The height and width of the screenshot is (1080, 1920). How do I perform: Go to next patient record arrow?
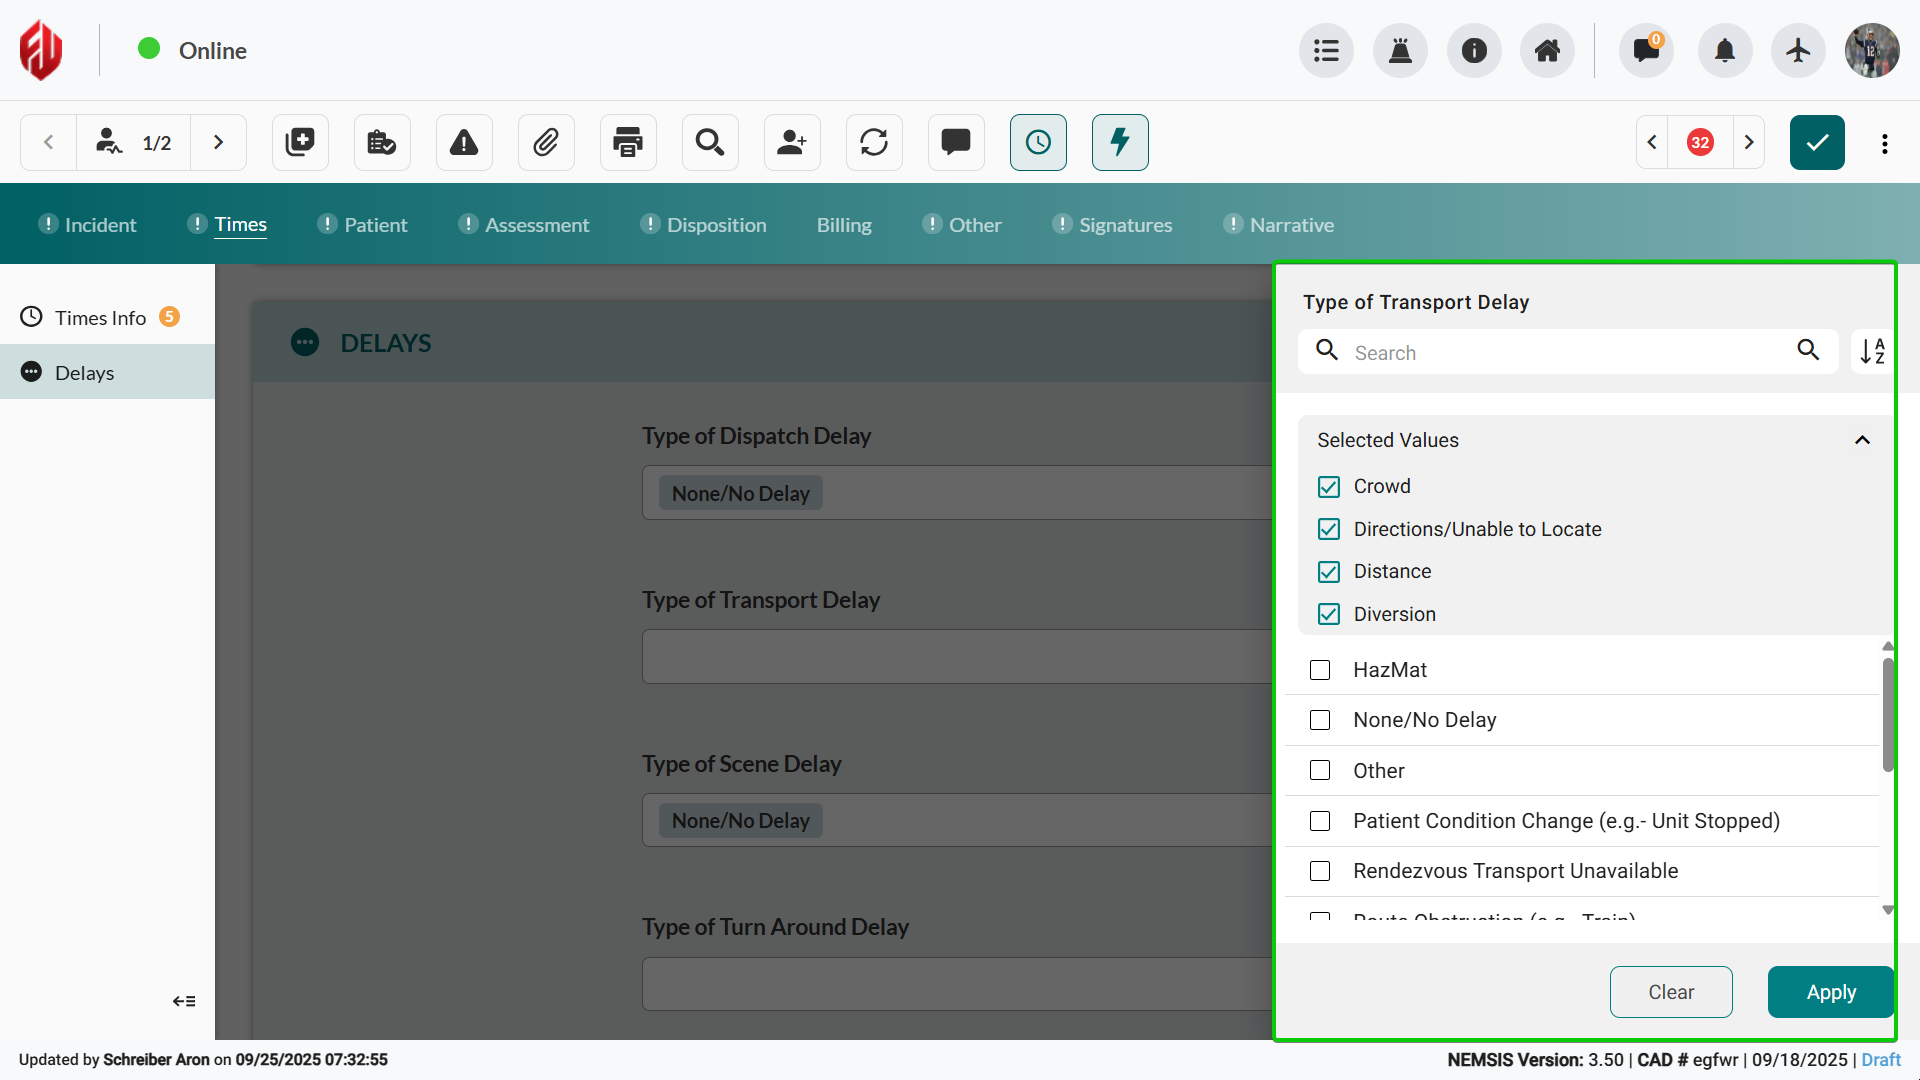point(218,142)
